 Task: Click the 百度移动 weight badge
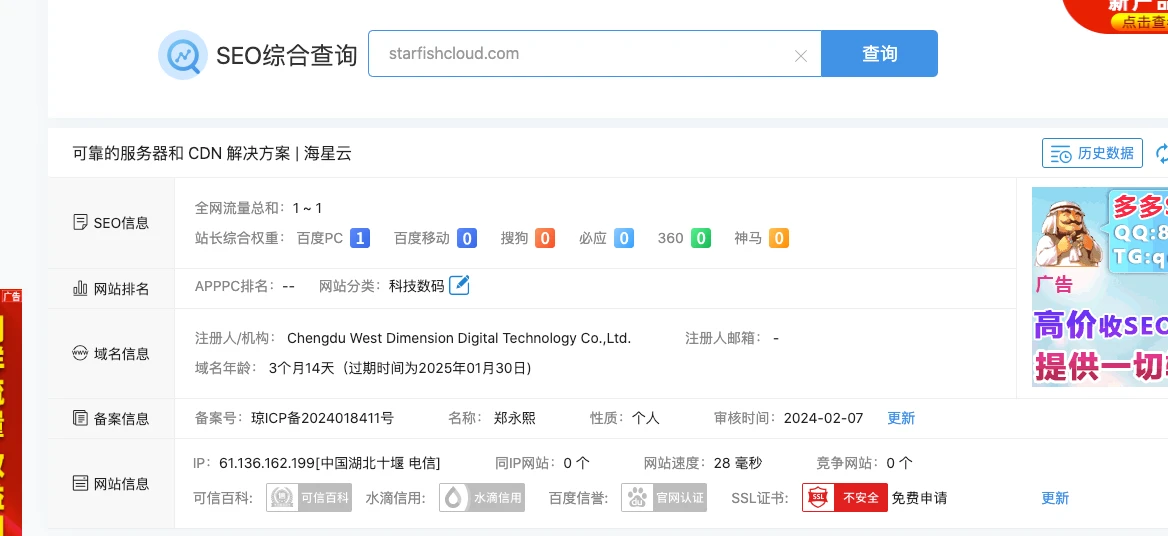tap(466, 238)
